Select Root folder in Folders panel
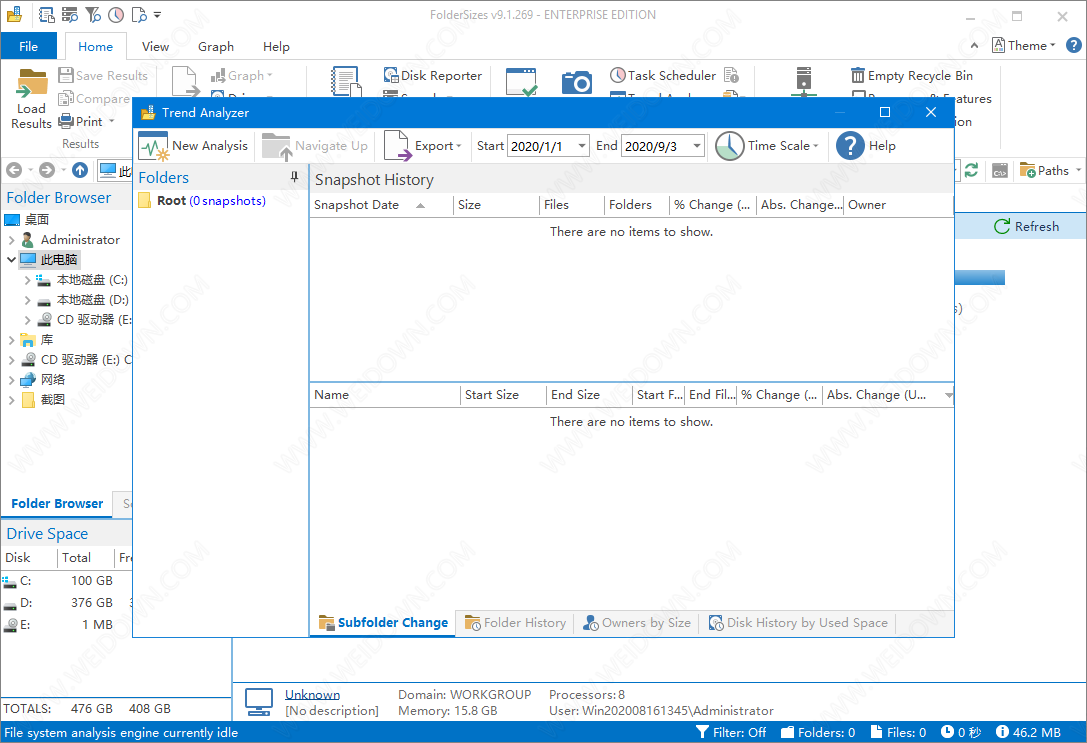 tap(202, 201)
